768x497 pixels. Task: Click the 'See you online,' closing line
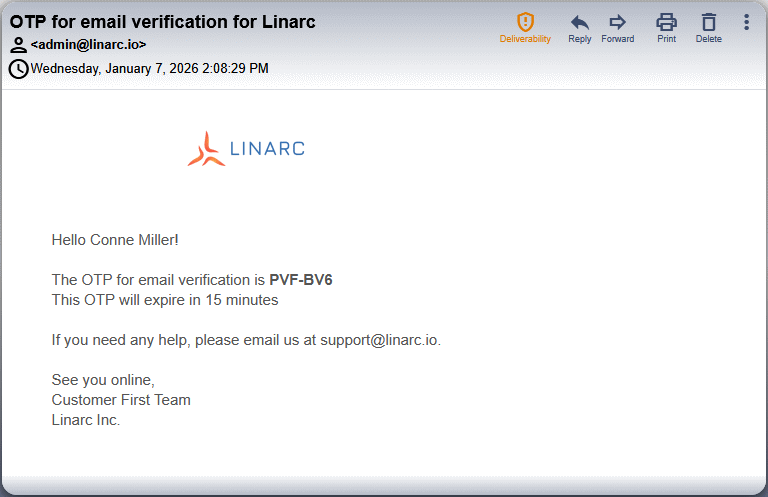[x=103, y=380]
